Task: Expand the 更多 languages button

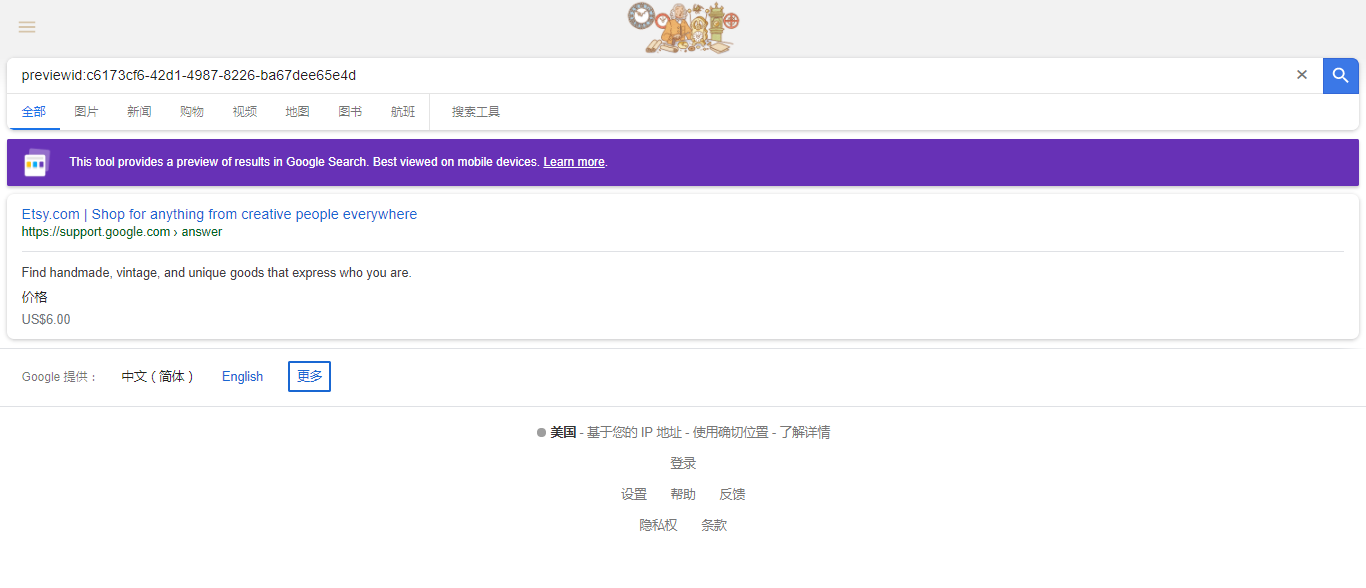Action: [x=309, y=377]
